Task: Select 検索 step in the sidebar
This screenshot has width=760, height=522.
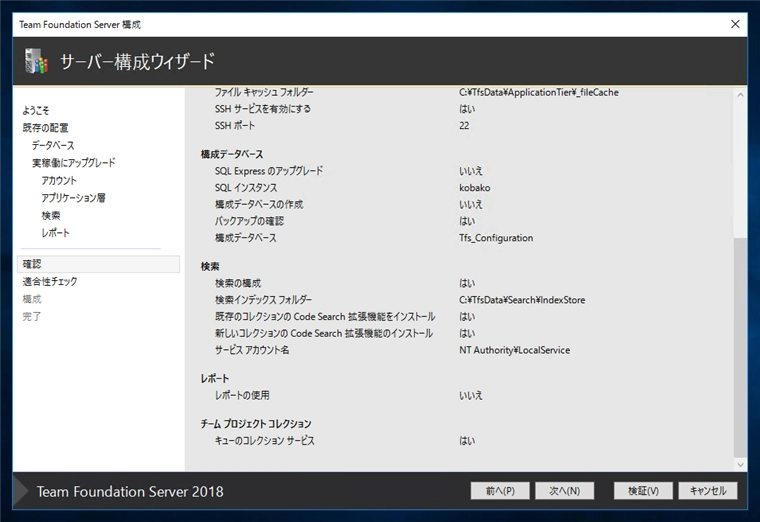Action: point(51,215)
